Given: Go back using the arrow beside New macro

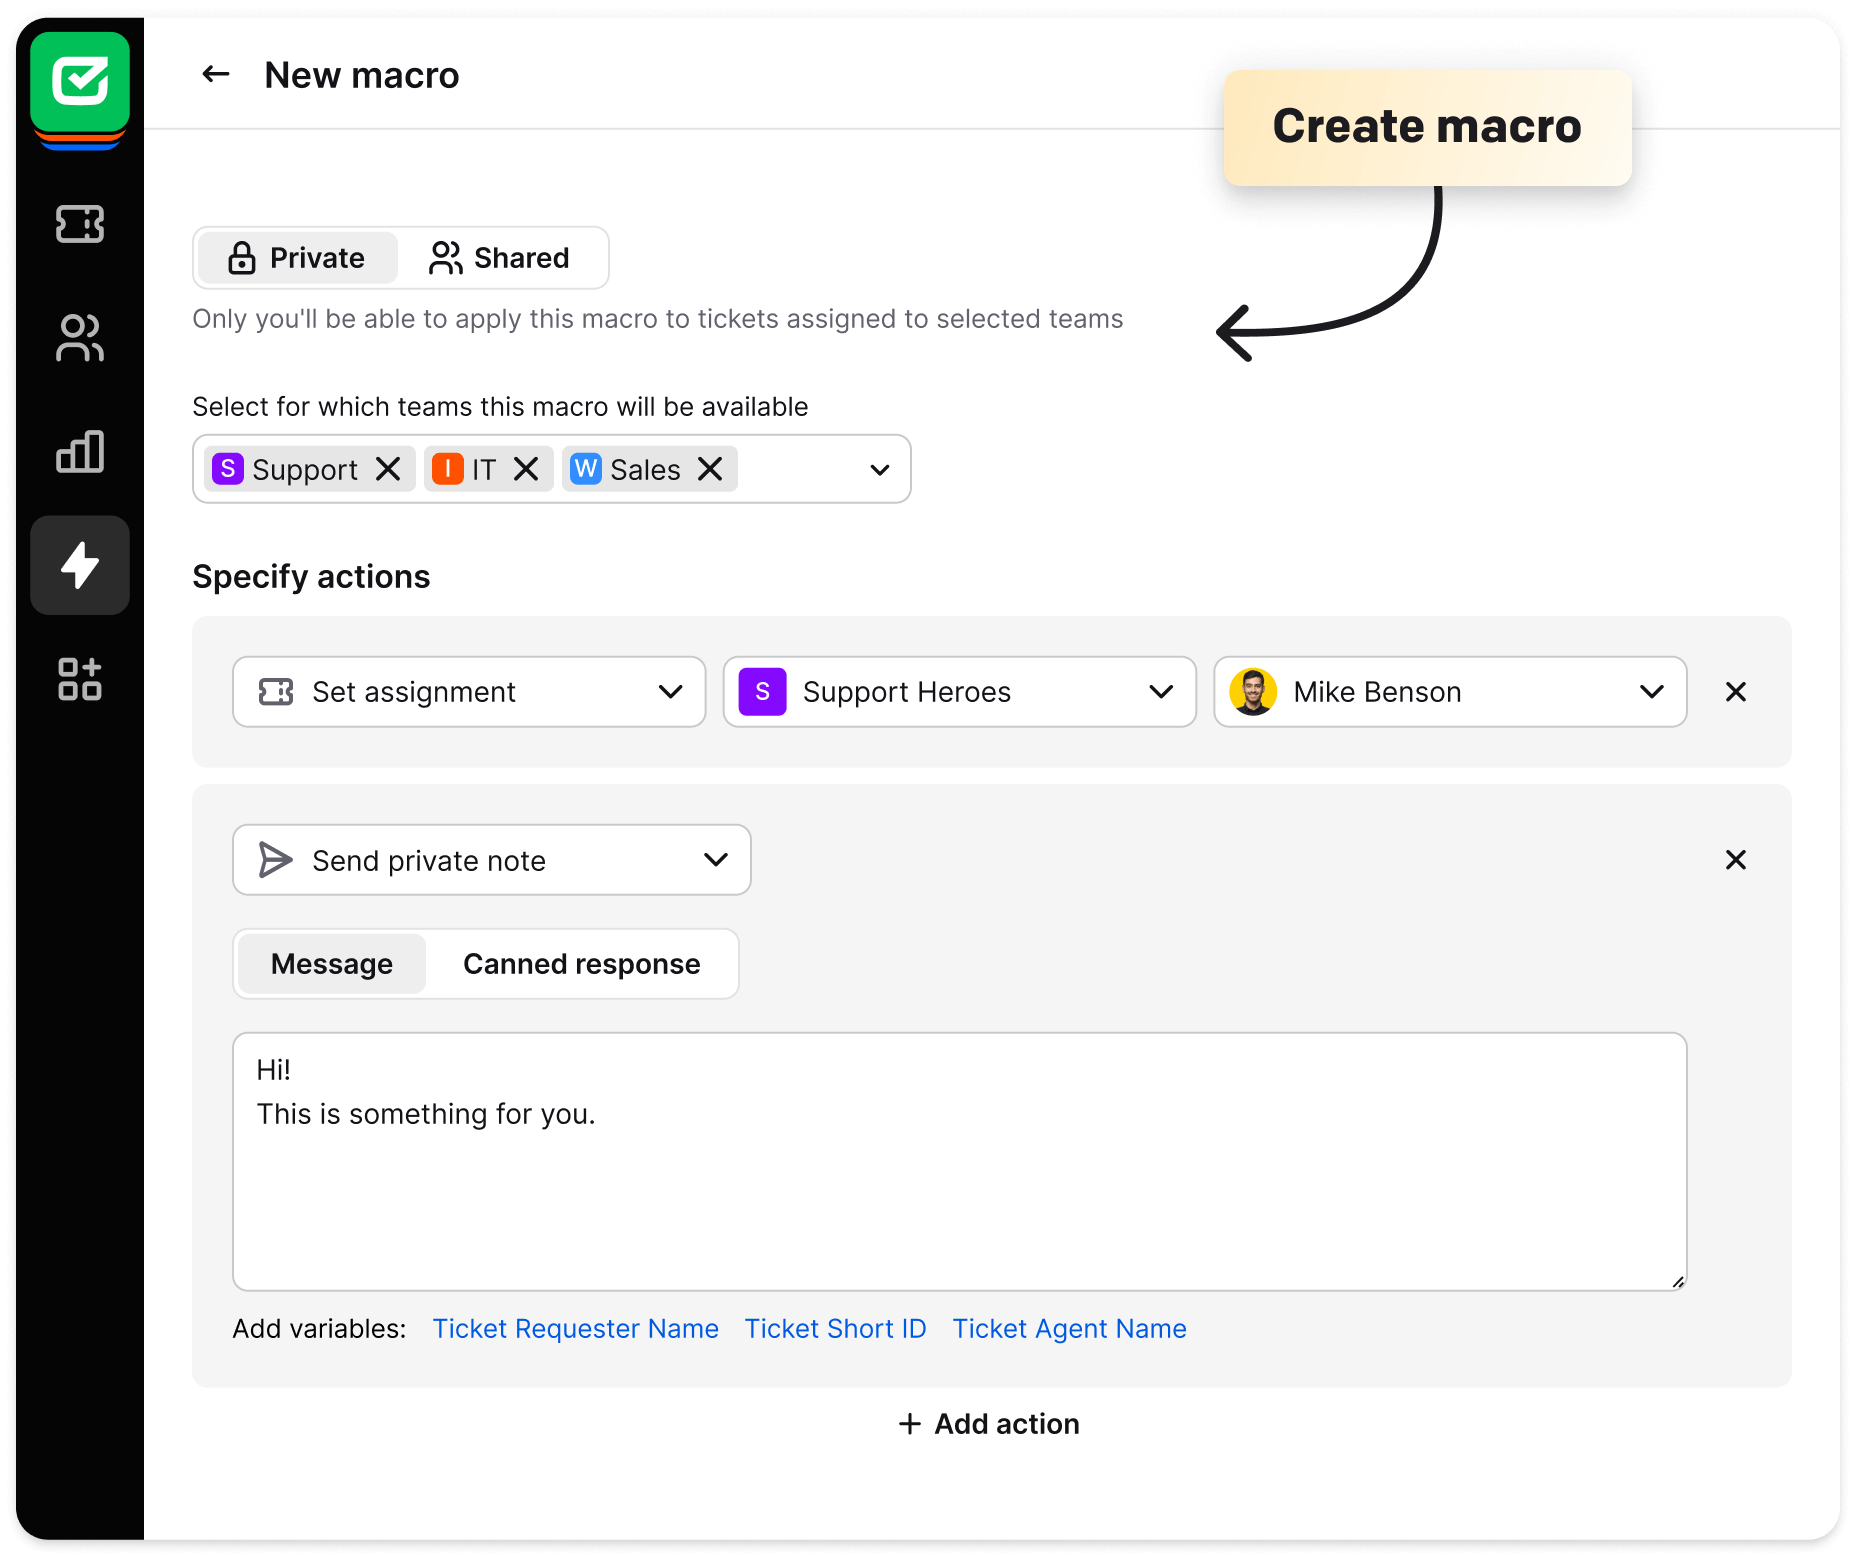Looking at the screenshot, I should (215, 74).
